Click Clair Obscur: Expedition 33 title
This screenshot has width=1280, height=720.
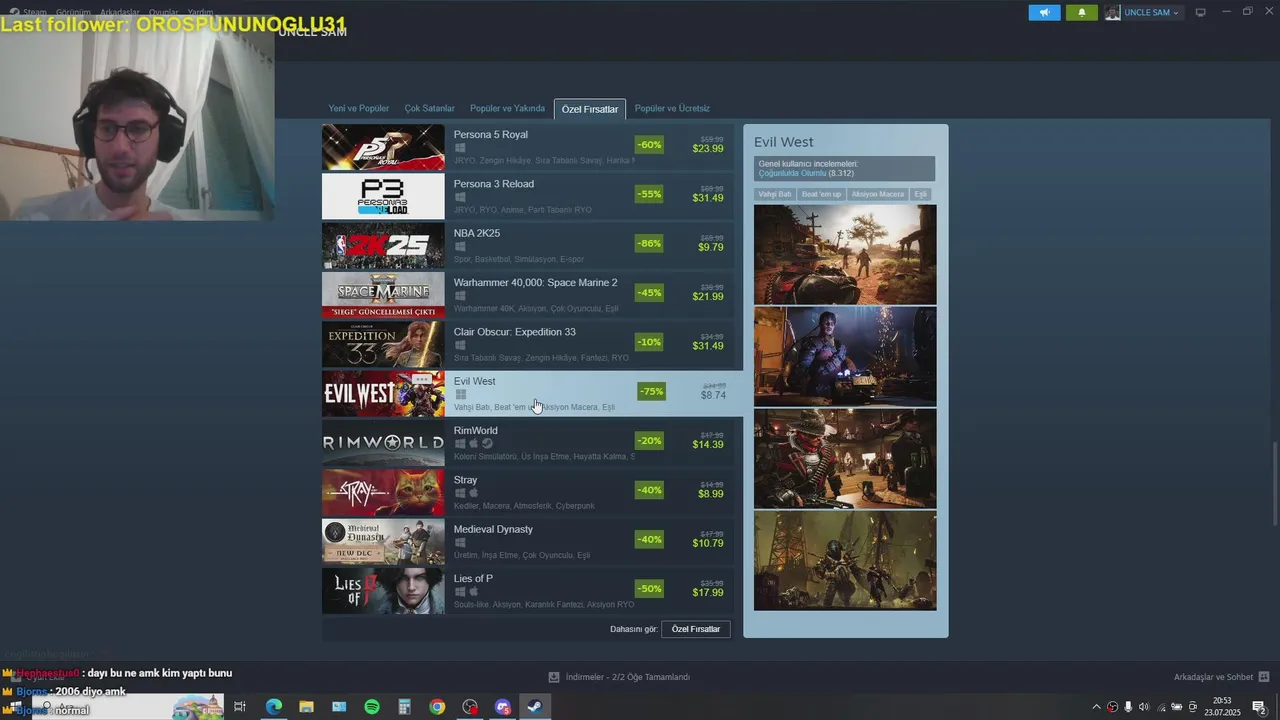pyautogui.click(x=515, y=332)
